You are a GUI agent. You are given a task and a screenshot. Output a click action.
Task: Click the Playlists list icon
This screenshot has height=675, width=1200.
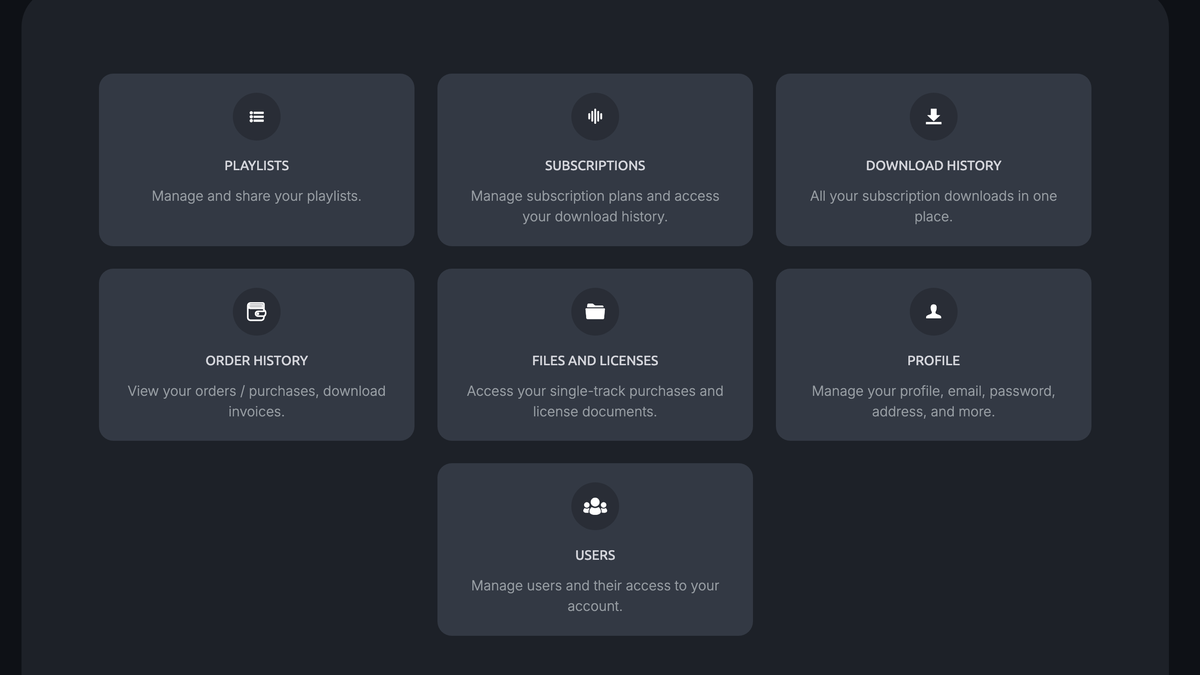click(257, 117)
